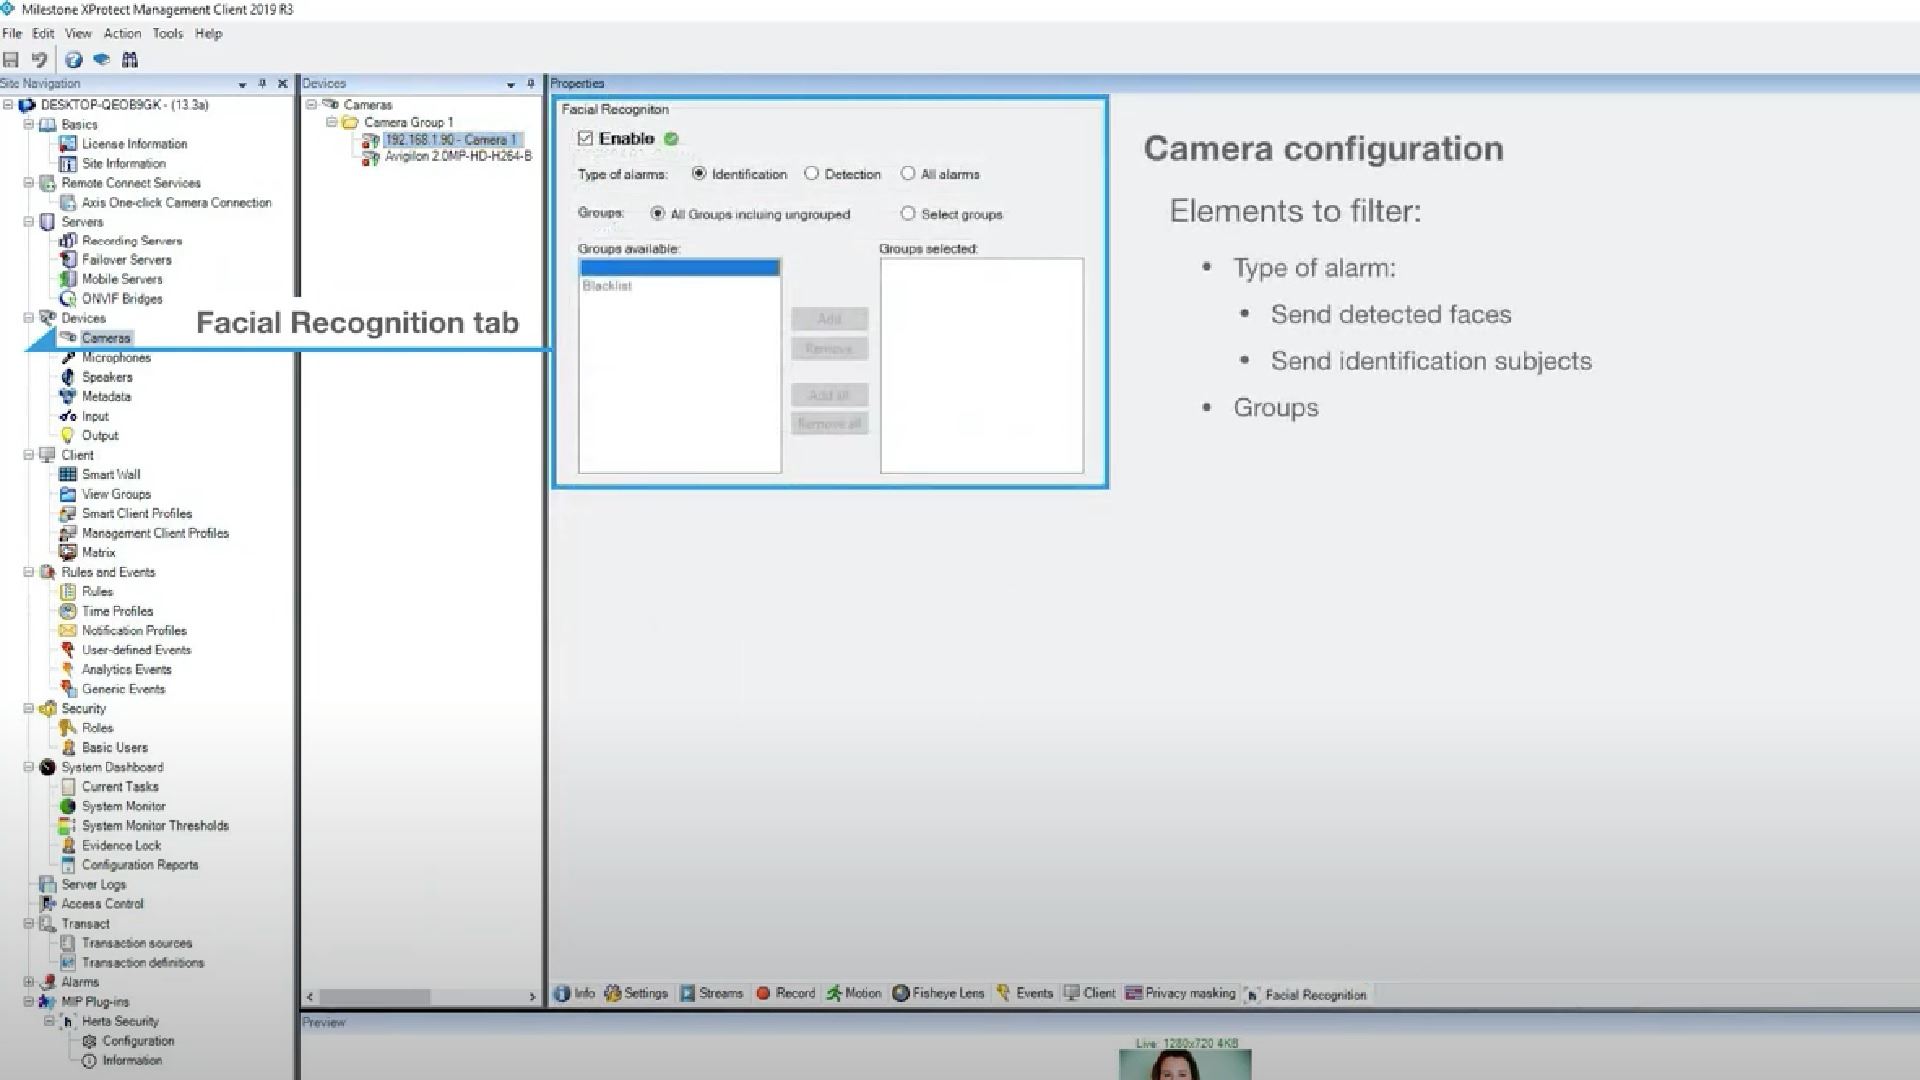This screenshot has width=1920, height=1080.
Task: Select the All Groups including ungrouped radio button
Action: tap(657, 214)
